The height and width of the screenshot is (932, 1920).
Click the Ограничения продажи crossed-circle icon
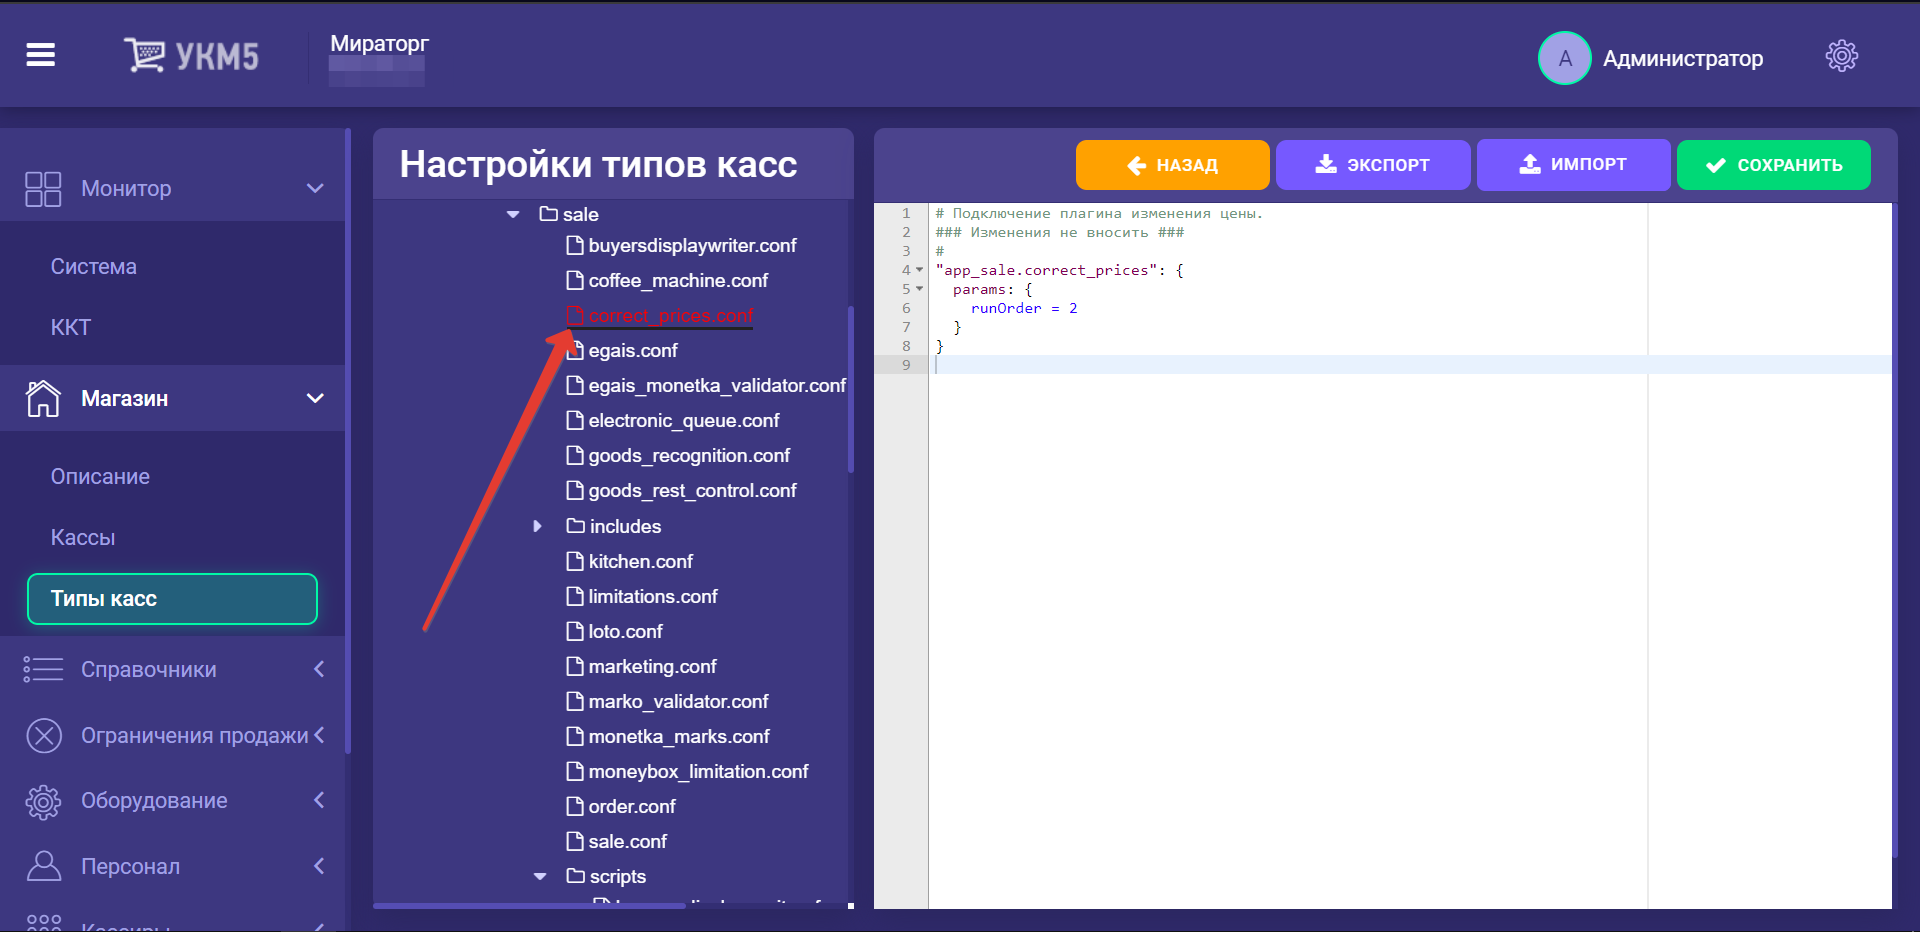[43, 735]
